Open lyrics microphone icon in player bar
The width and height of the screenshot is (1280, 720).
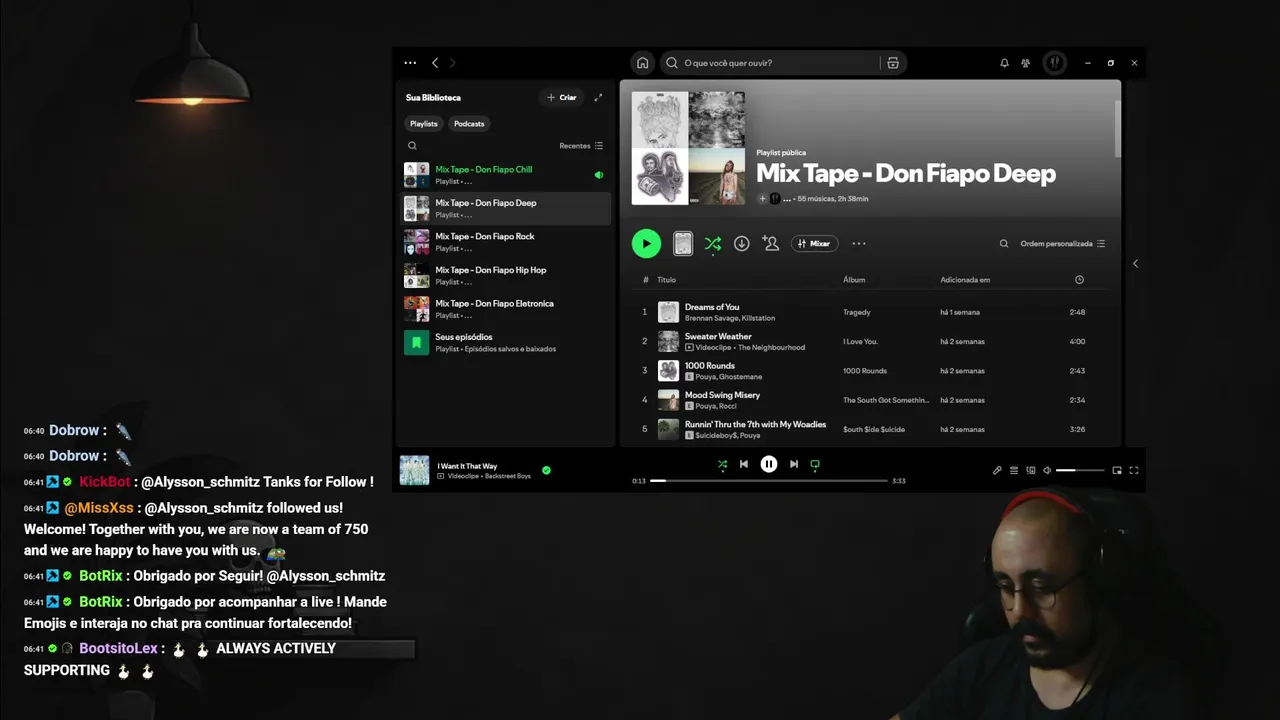[997, 470]
